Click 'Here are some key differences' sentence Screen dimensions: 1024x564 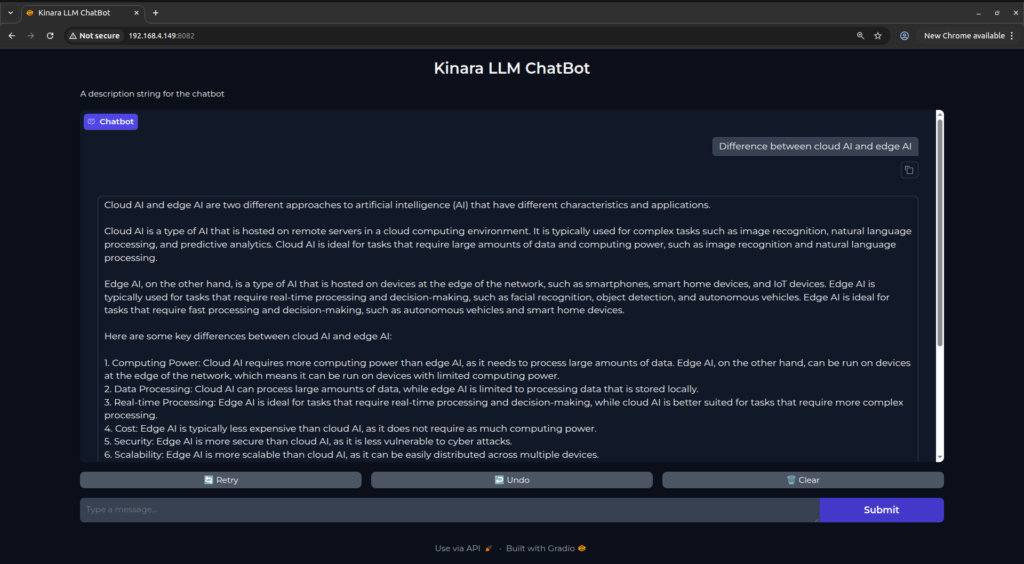[x=248, y=337]
